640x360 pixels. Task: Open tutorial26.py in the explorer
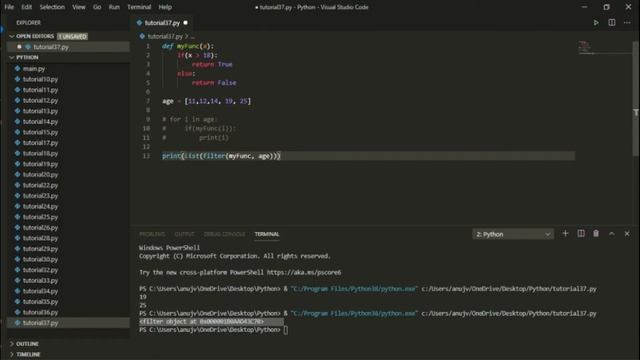click(69, 228)
